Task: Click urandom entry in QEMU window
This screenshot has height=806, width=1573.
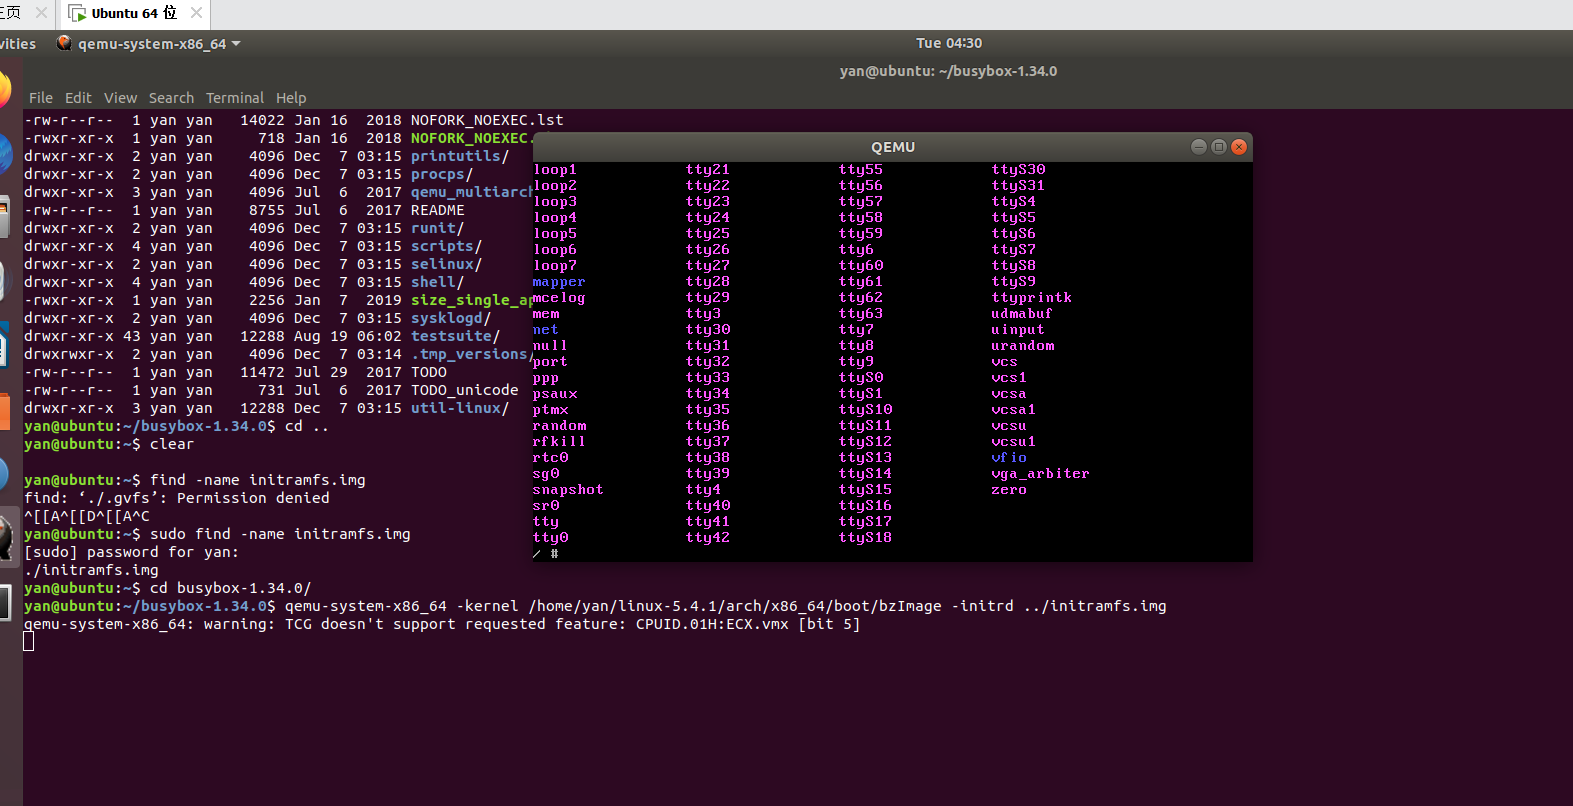Action: pyautogui.click(x=1023, y=345)
